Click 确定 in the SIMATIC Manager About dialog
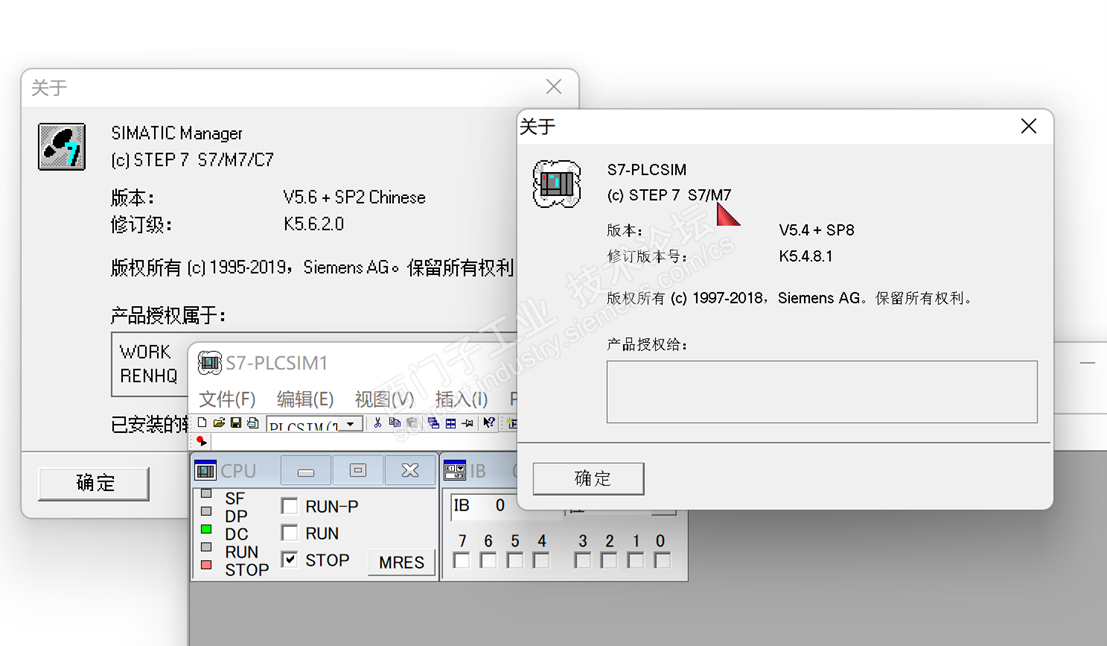Viewport: 1107px width, 646px height. [94, 484]
